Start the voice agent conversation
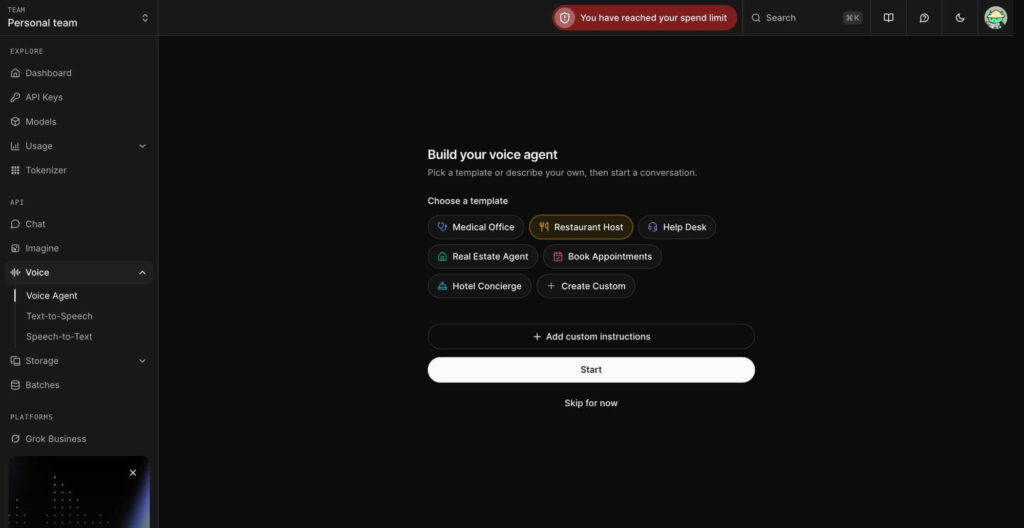 (591, 370)
